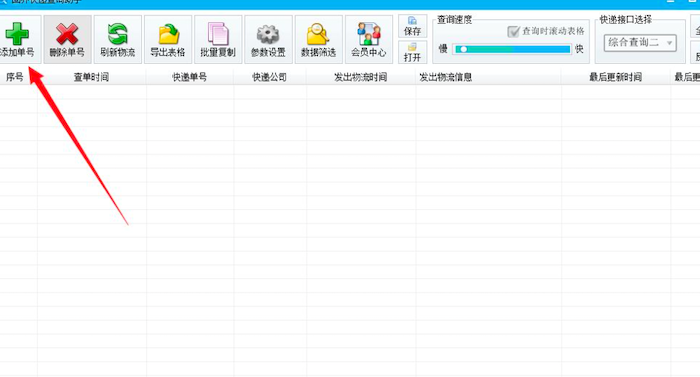Open the 综合查询二 interface dropdown
This screenshot has height=377, width=700.
[x=640, y=43]
